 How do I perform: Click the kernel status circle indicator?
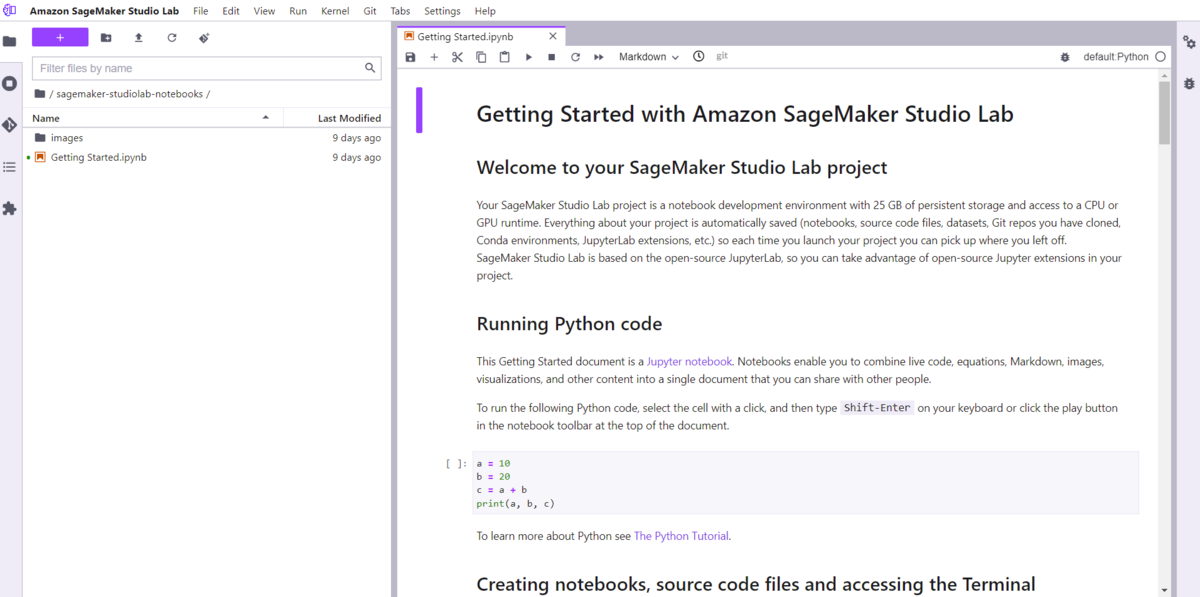[x=1160, y=57]
